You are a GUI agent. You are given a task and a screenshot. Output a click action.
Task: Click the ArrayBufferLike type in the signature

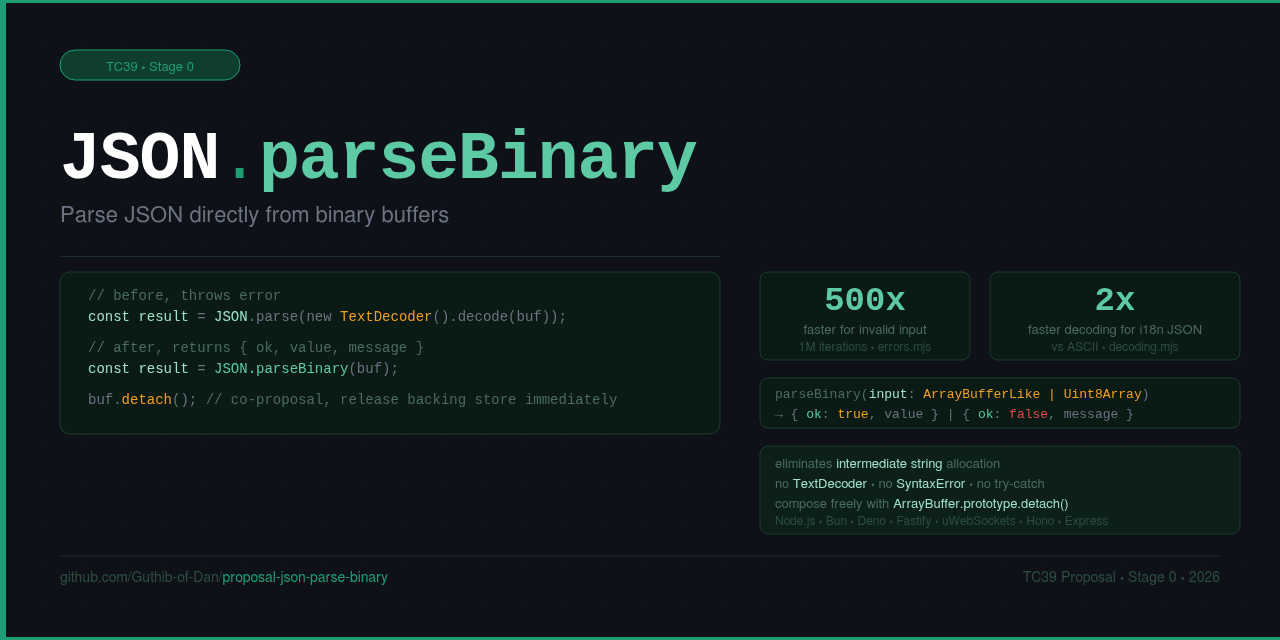point(981,393)
